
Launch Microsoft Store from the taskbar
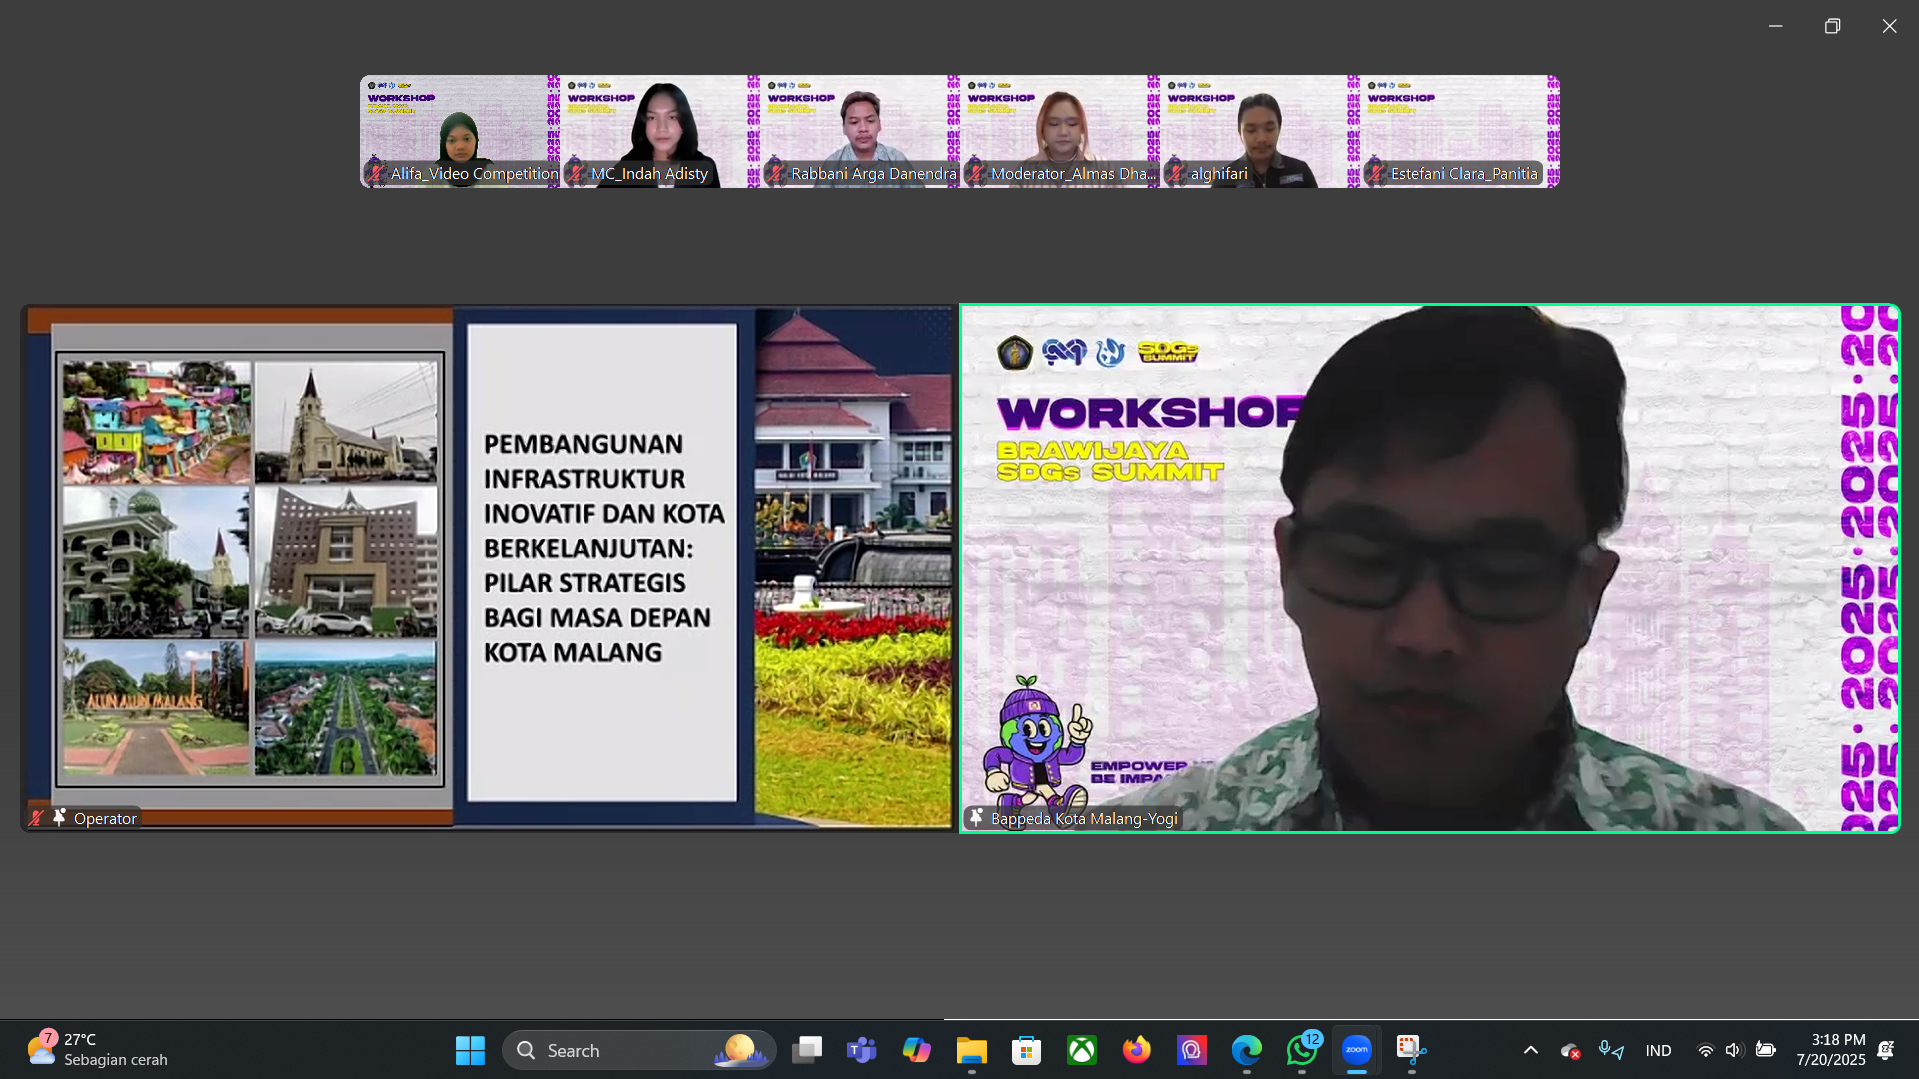(x=1026, y=1050)
